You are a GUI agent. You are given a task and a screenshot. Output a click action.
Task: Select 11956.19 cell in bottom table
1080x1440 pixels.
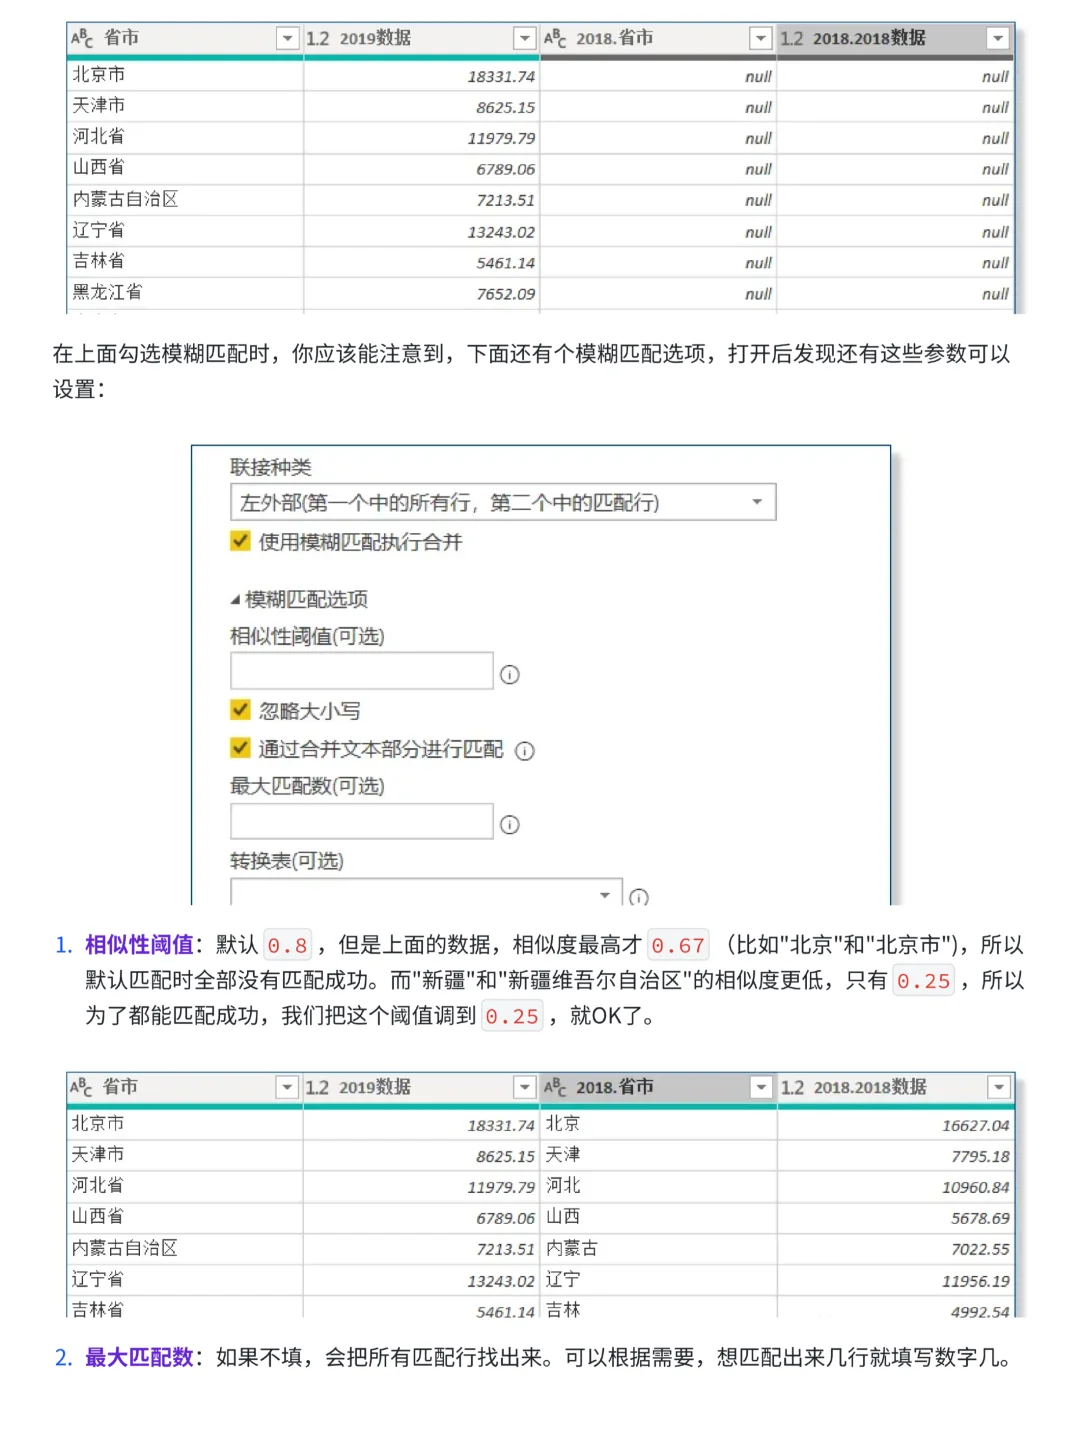(x=896, y=1281)
